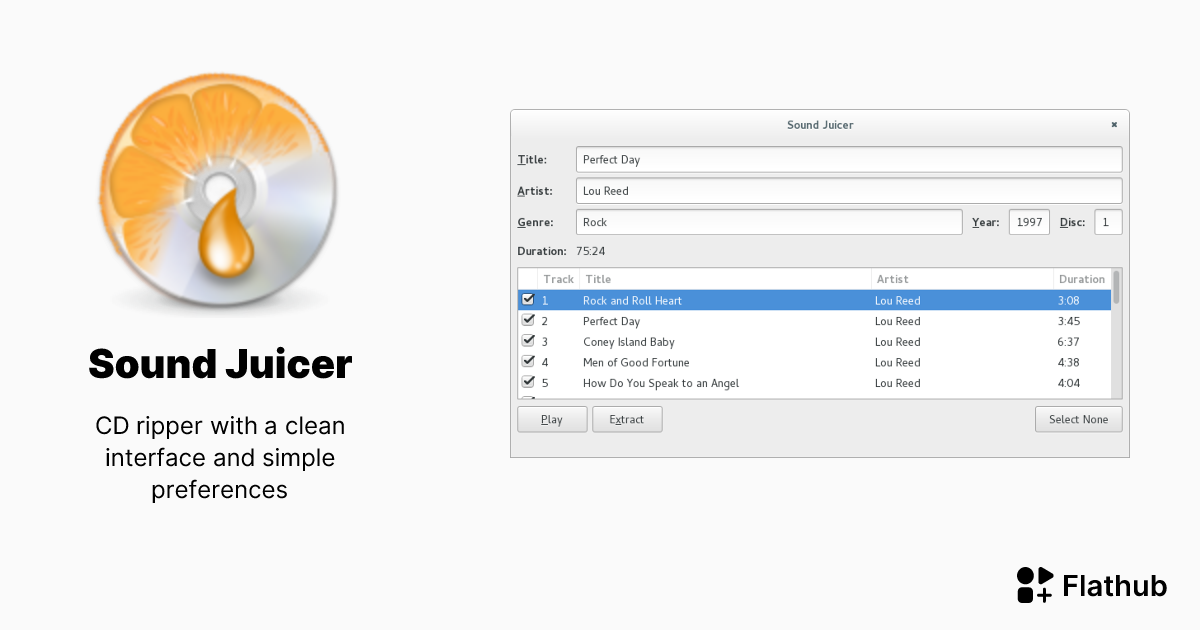The image size is (1200, 630).
Task: Edit the album Title field
Action: click(848, 159)
